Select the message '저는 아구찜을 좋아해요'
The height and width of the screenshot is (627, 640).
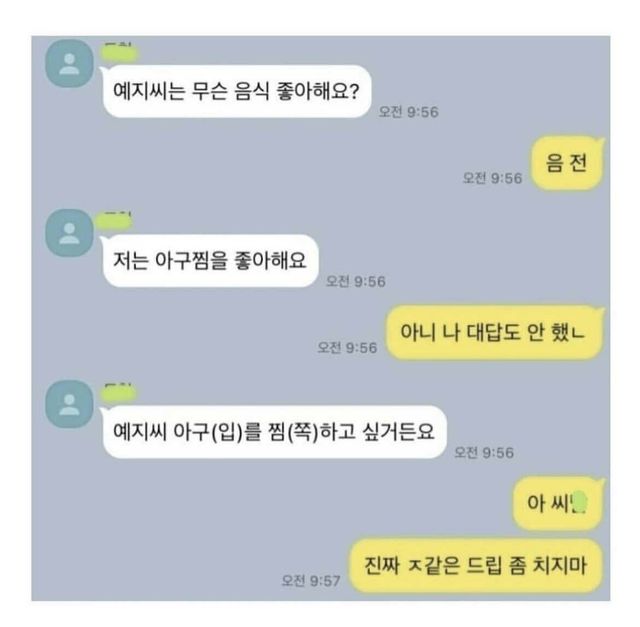[x=210, y=260]
